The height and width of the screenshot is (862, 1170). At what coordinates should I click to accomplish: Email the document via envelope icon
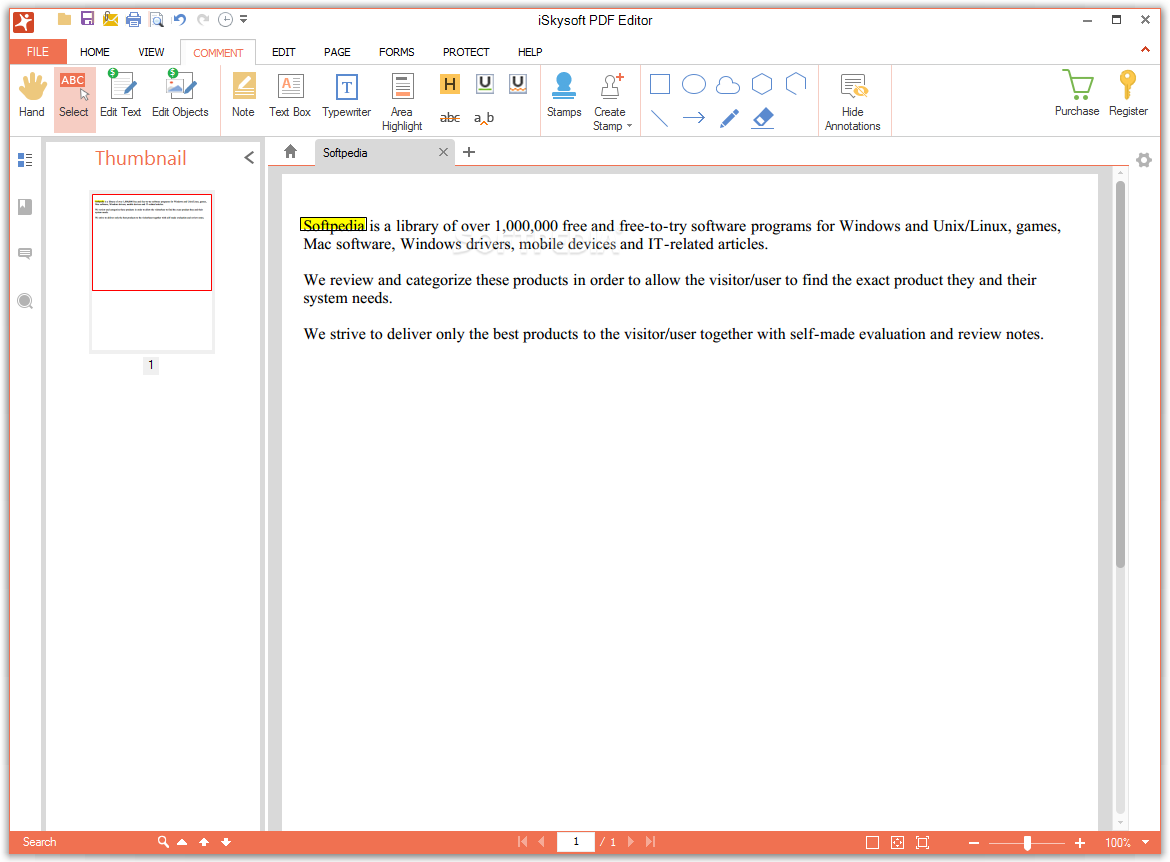[110, 19]
